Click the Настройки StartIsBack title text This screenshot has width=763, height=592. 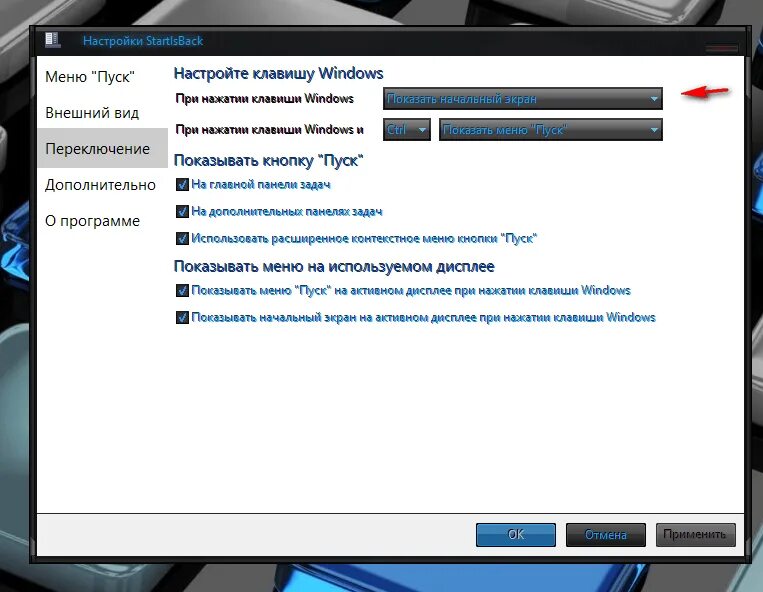[x=143, y=41]
